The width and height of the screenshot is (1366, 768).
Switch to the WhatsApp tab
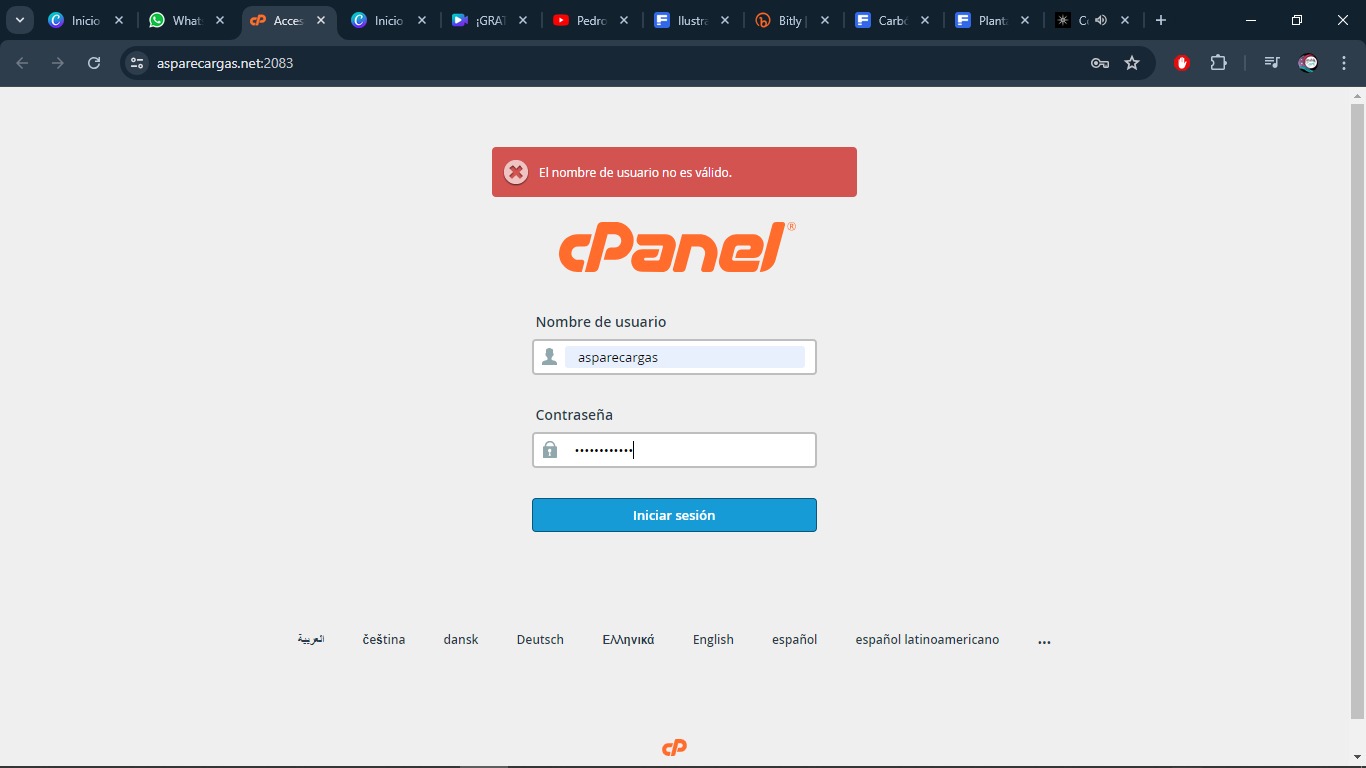(x=186, y=20)
